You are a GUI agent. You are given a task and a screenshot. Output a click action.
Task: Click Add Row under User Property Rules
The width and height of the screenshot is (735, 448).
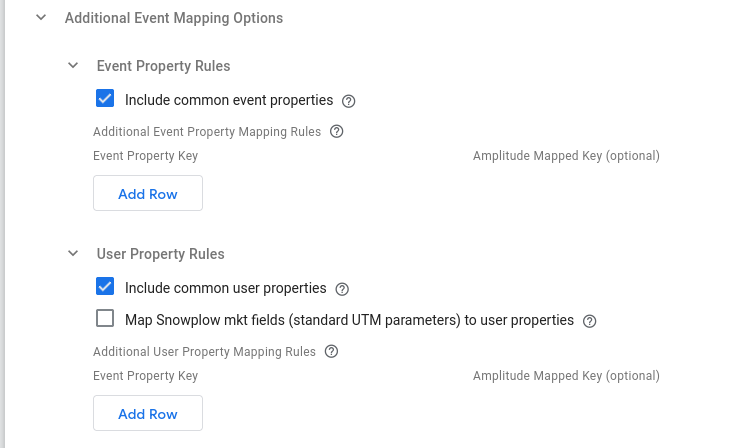tap(148, 414)
